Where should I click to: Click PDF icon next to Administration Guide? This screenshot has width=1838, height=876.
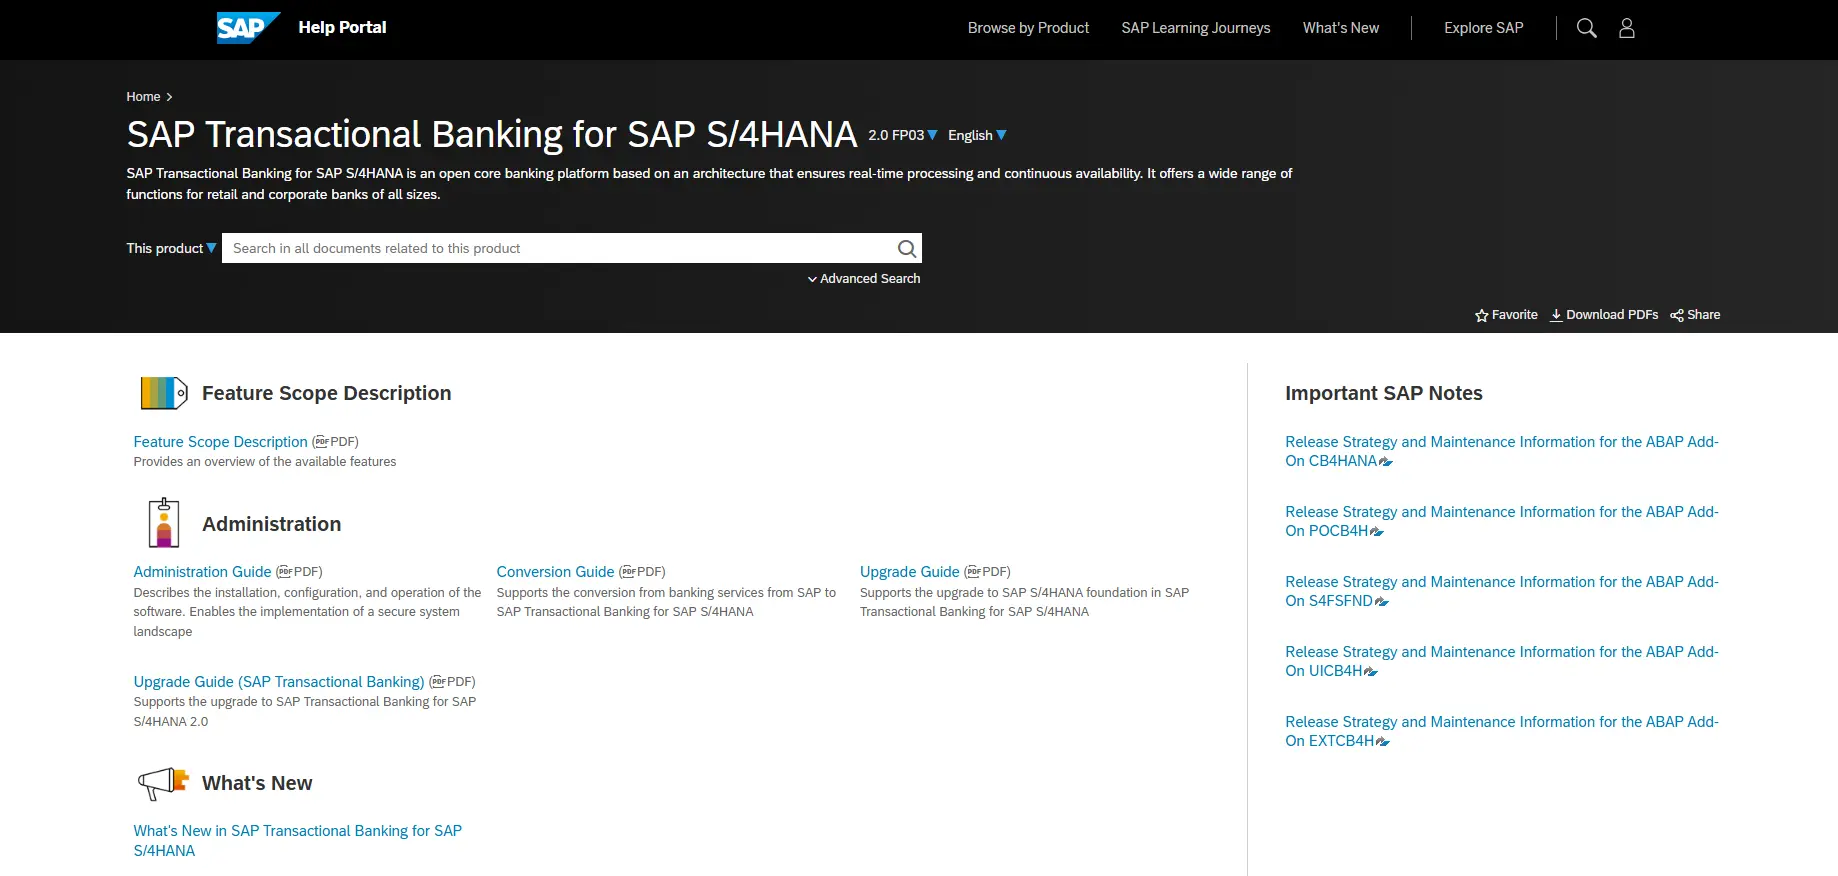coord(285,572)
